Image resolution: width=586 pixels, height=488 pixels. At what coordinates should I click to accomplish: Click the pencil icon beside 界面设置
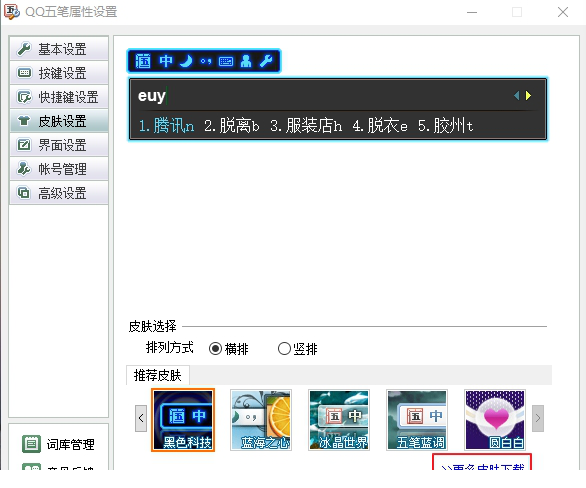(x=24, y=145)
